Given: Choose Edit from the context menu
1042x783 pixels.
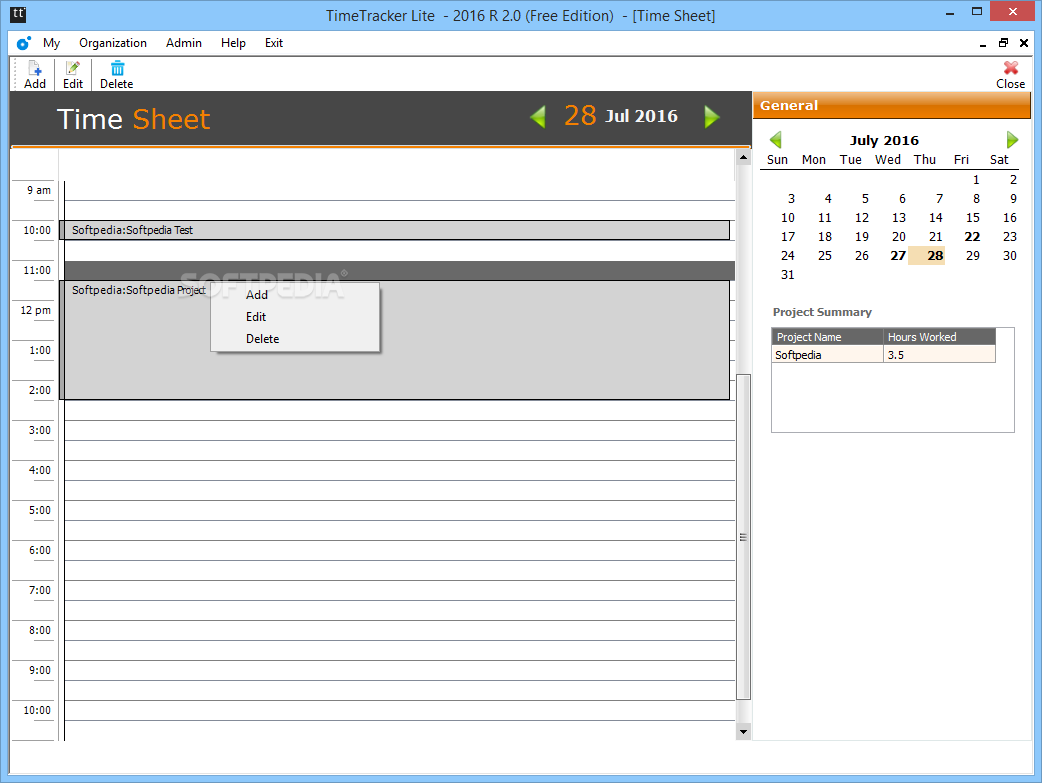Looking at the screenshot, I should click(x=295, y=317).
